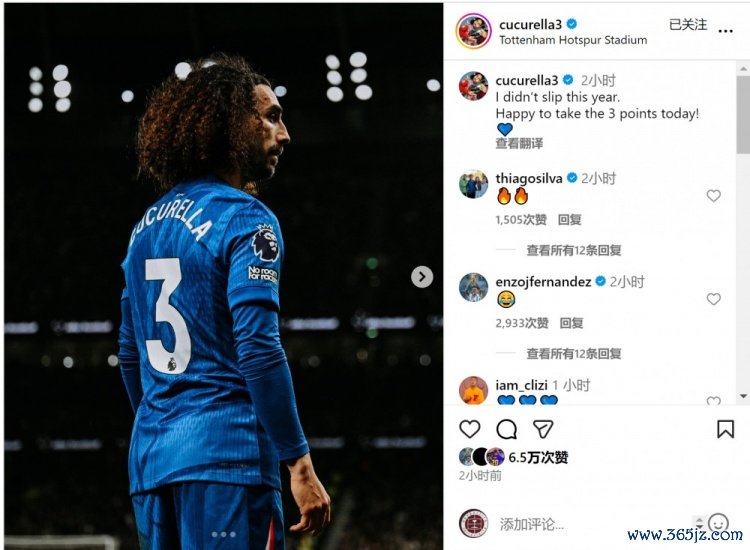This screenshot has width=750, height=550.
Task: Toggle the 已关注 following button
Action: coord(687,25)
